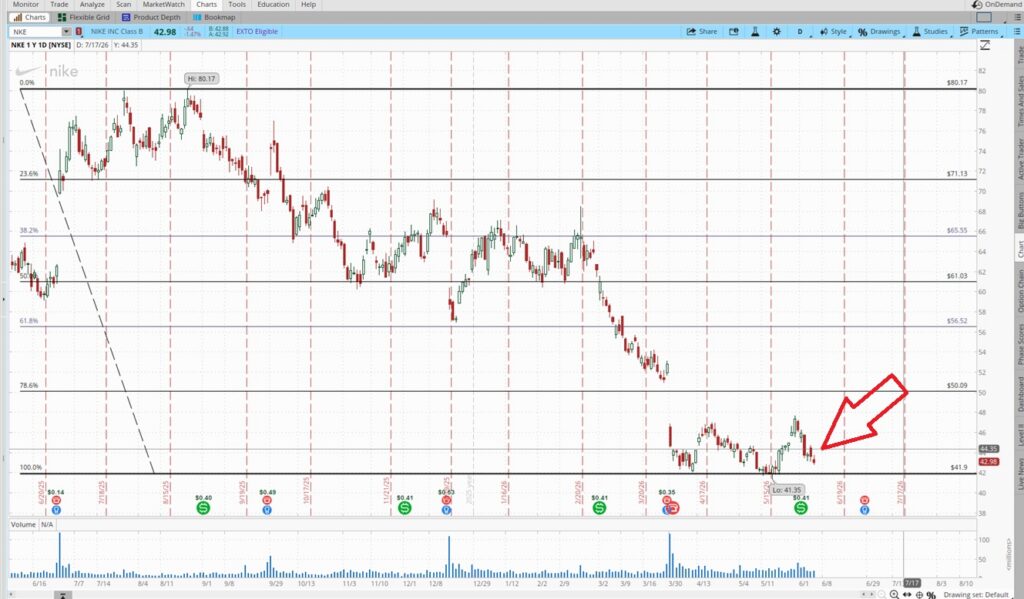Open the Product Depth sub-tab
This screenshot has height=599, width=1024.
pyautogui.click(x=152, y=18)
